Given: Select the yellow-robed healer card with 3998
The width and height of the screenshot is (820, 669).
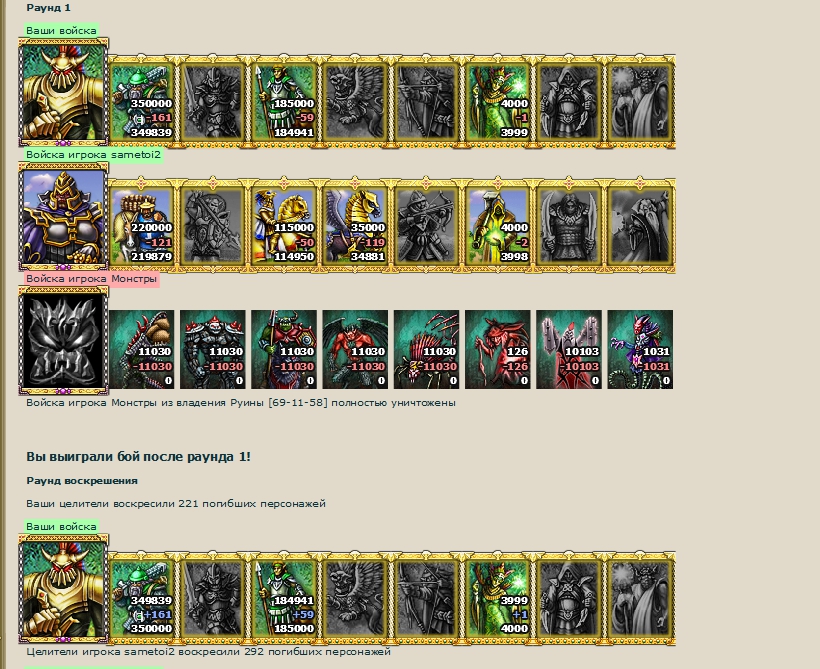Looking at the screenshot, I should [497, 225].
